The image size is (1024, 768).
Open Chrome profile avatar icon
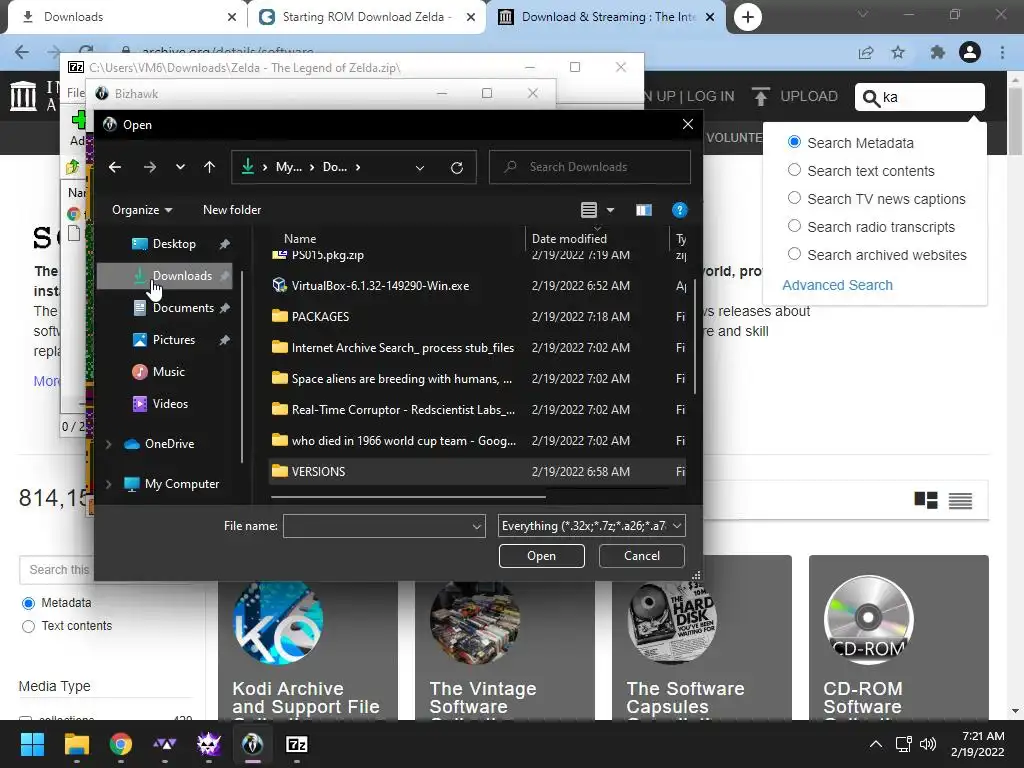coord(970,52)
